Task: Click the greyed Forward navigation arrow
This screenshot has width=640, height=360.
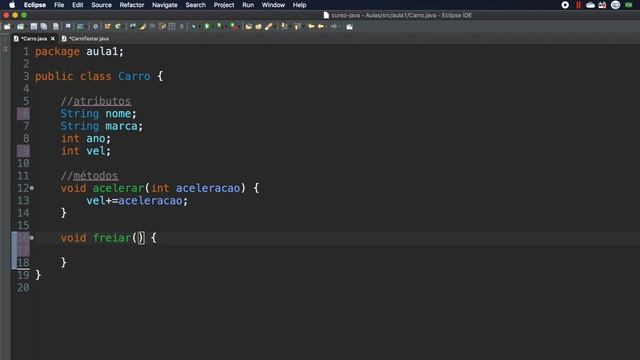Action: point(334,27)
